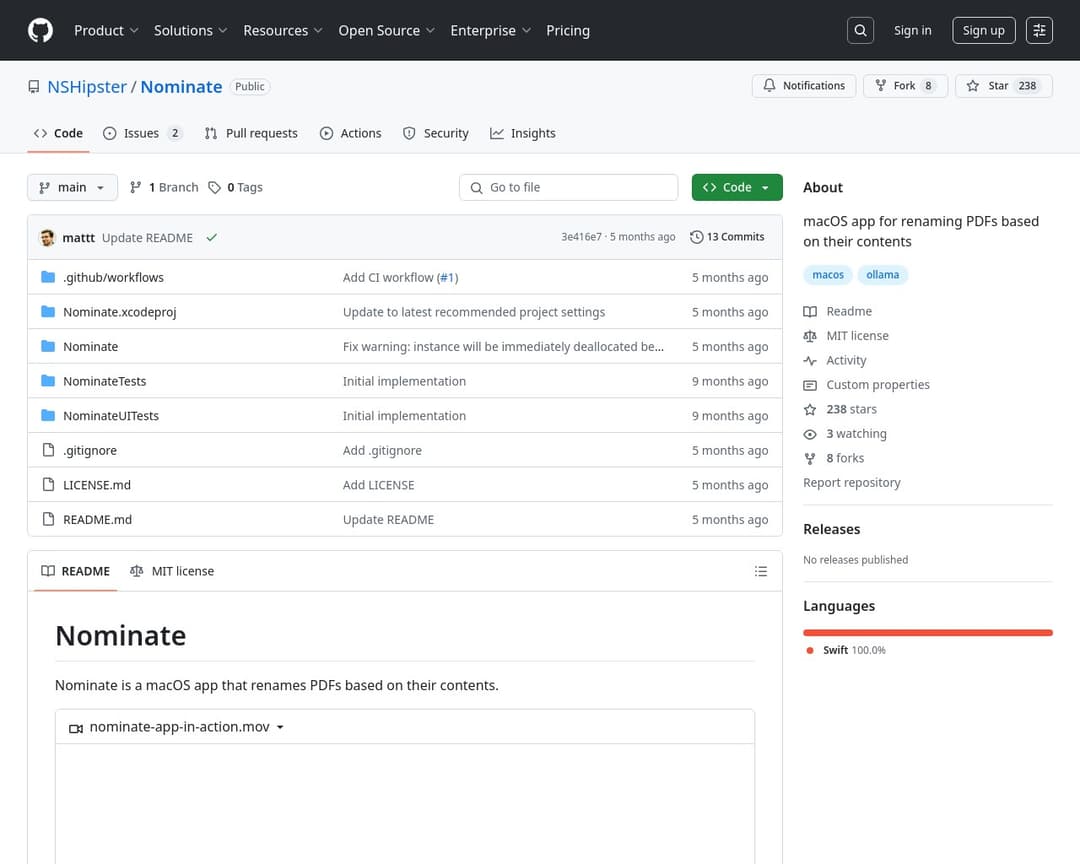The image size is (1080, 864).
Task: Click the star icon beside 238 stars
Action: click(x=810, y=409)
